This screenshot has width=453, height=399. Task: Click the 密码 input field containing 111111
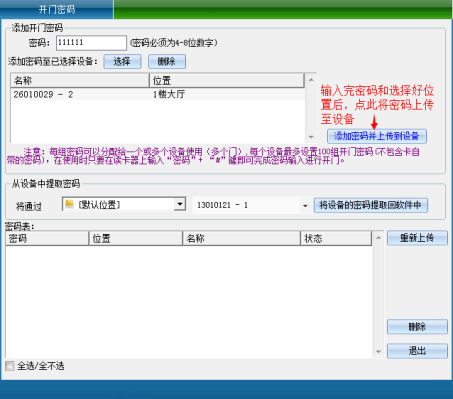point(91,43)
